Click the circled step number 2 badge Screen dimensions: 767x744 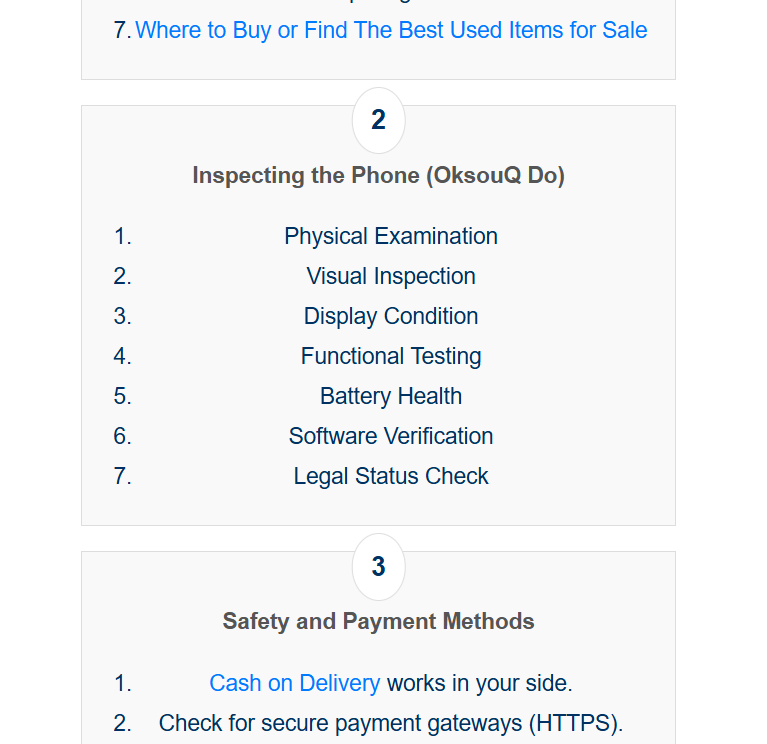tap(378, 120)
